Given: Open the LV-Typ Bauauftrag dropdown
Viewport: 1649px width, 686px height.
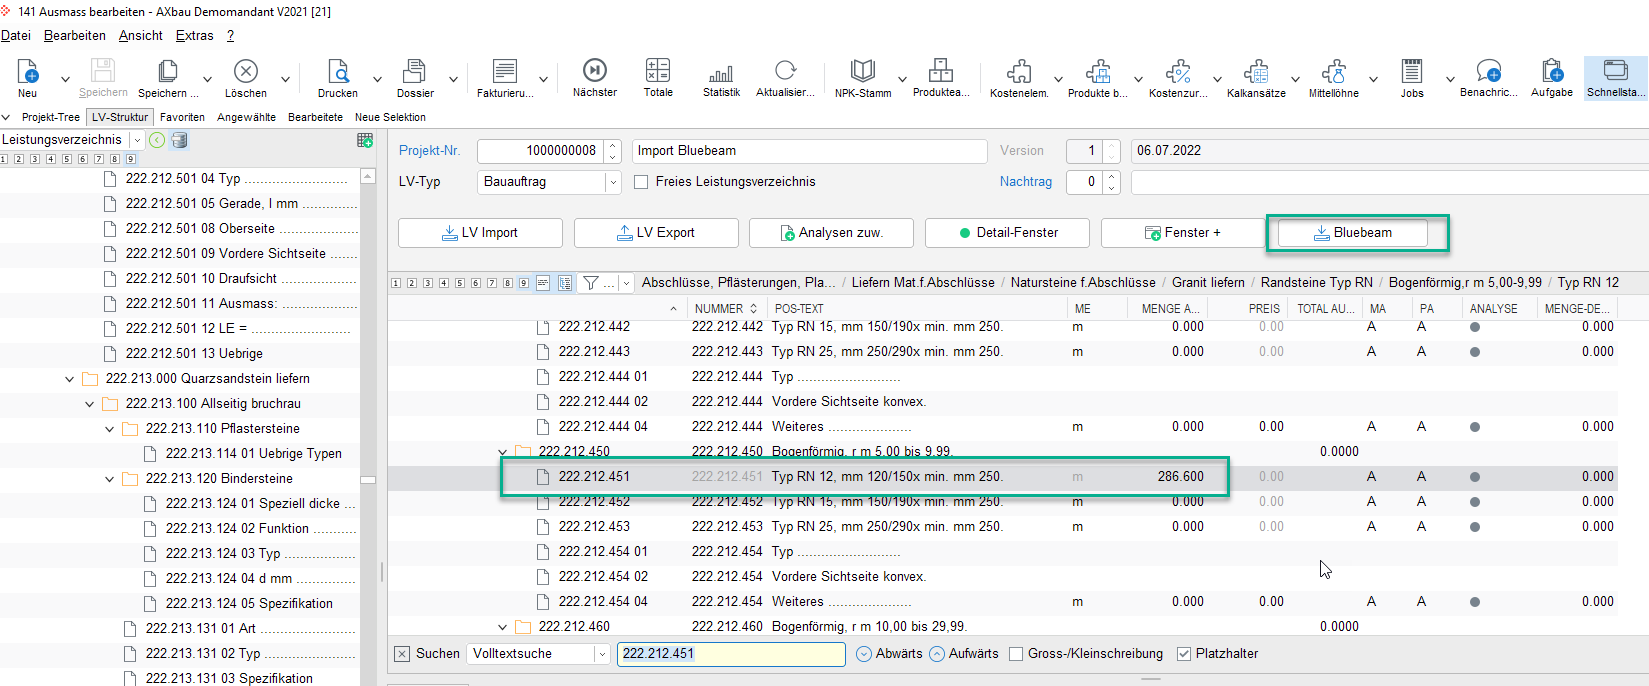Looking at the screenshot, I should tap(612, 182).
